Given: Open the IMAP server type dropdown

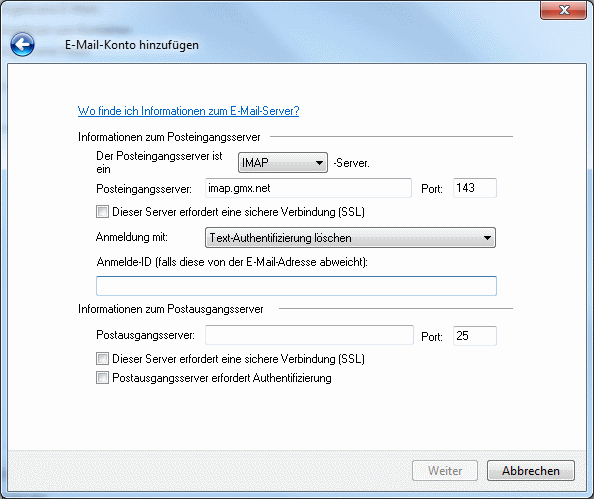Looking at the screenshot, I should [x=283, y=163].
